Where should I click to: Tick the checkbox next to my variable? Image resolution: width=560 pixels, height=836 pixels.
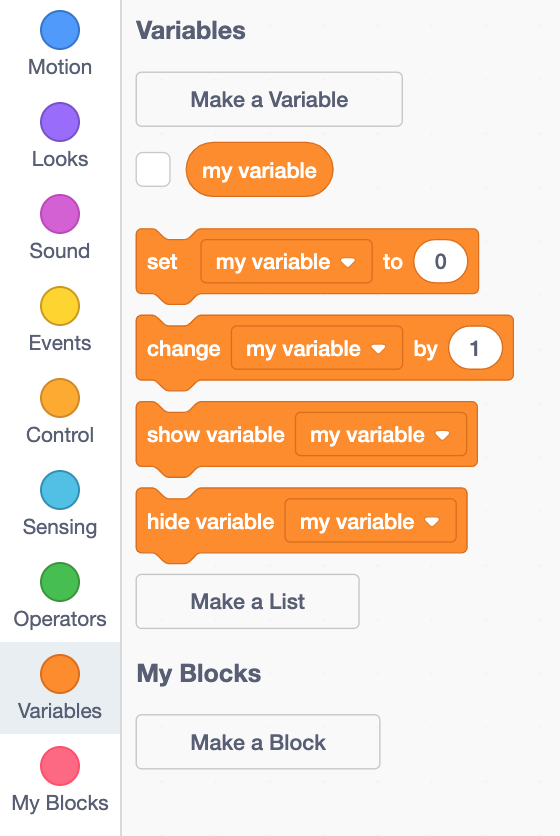[x=153, y=170]
